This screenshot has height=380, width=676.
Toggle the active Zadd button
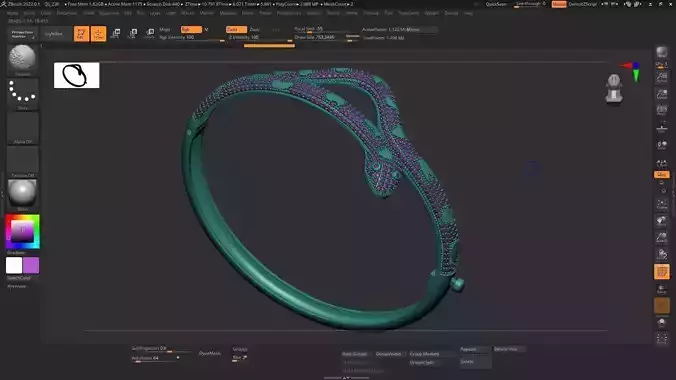236,30
